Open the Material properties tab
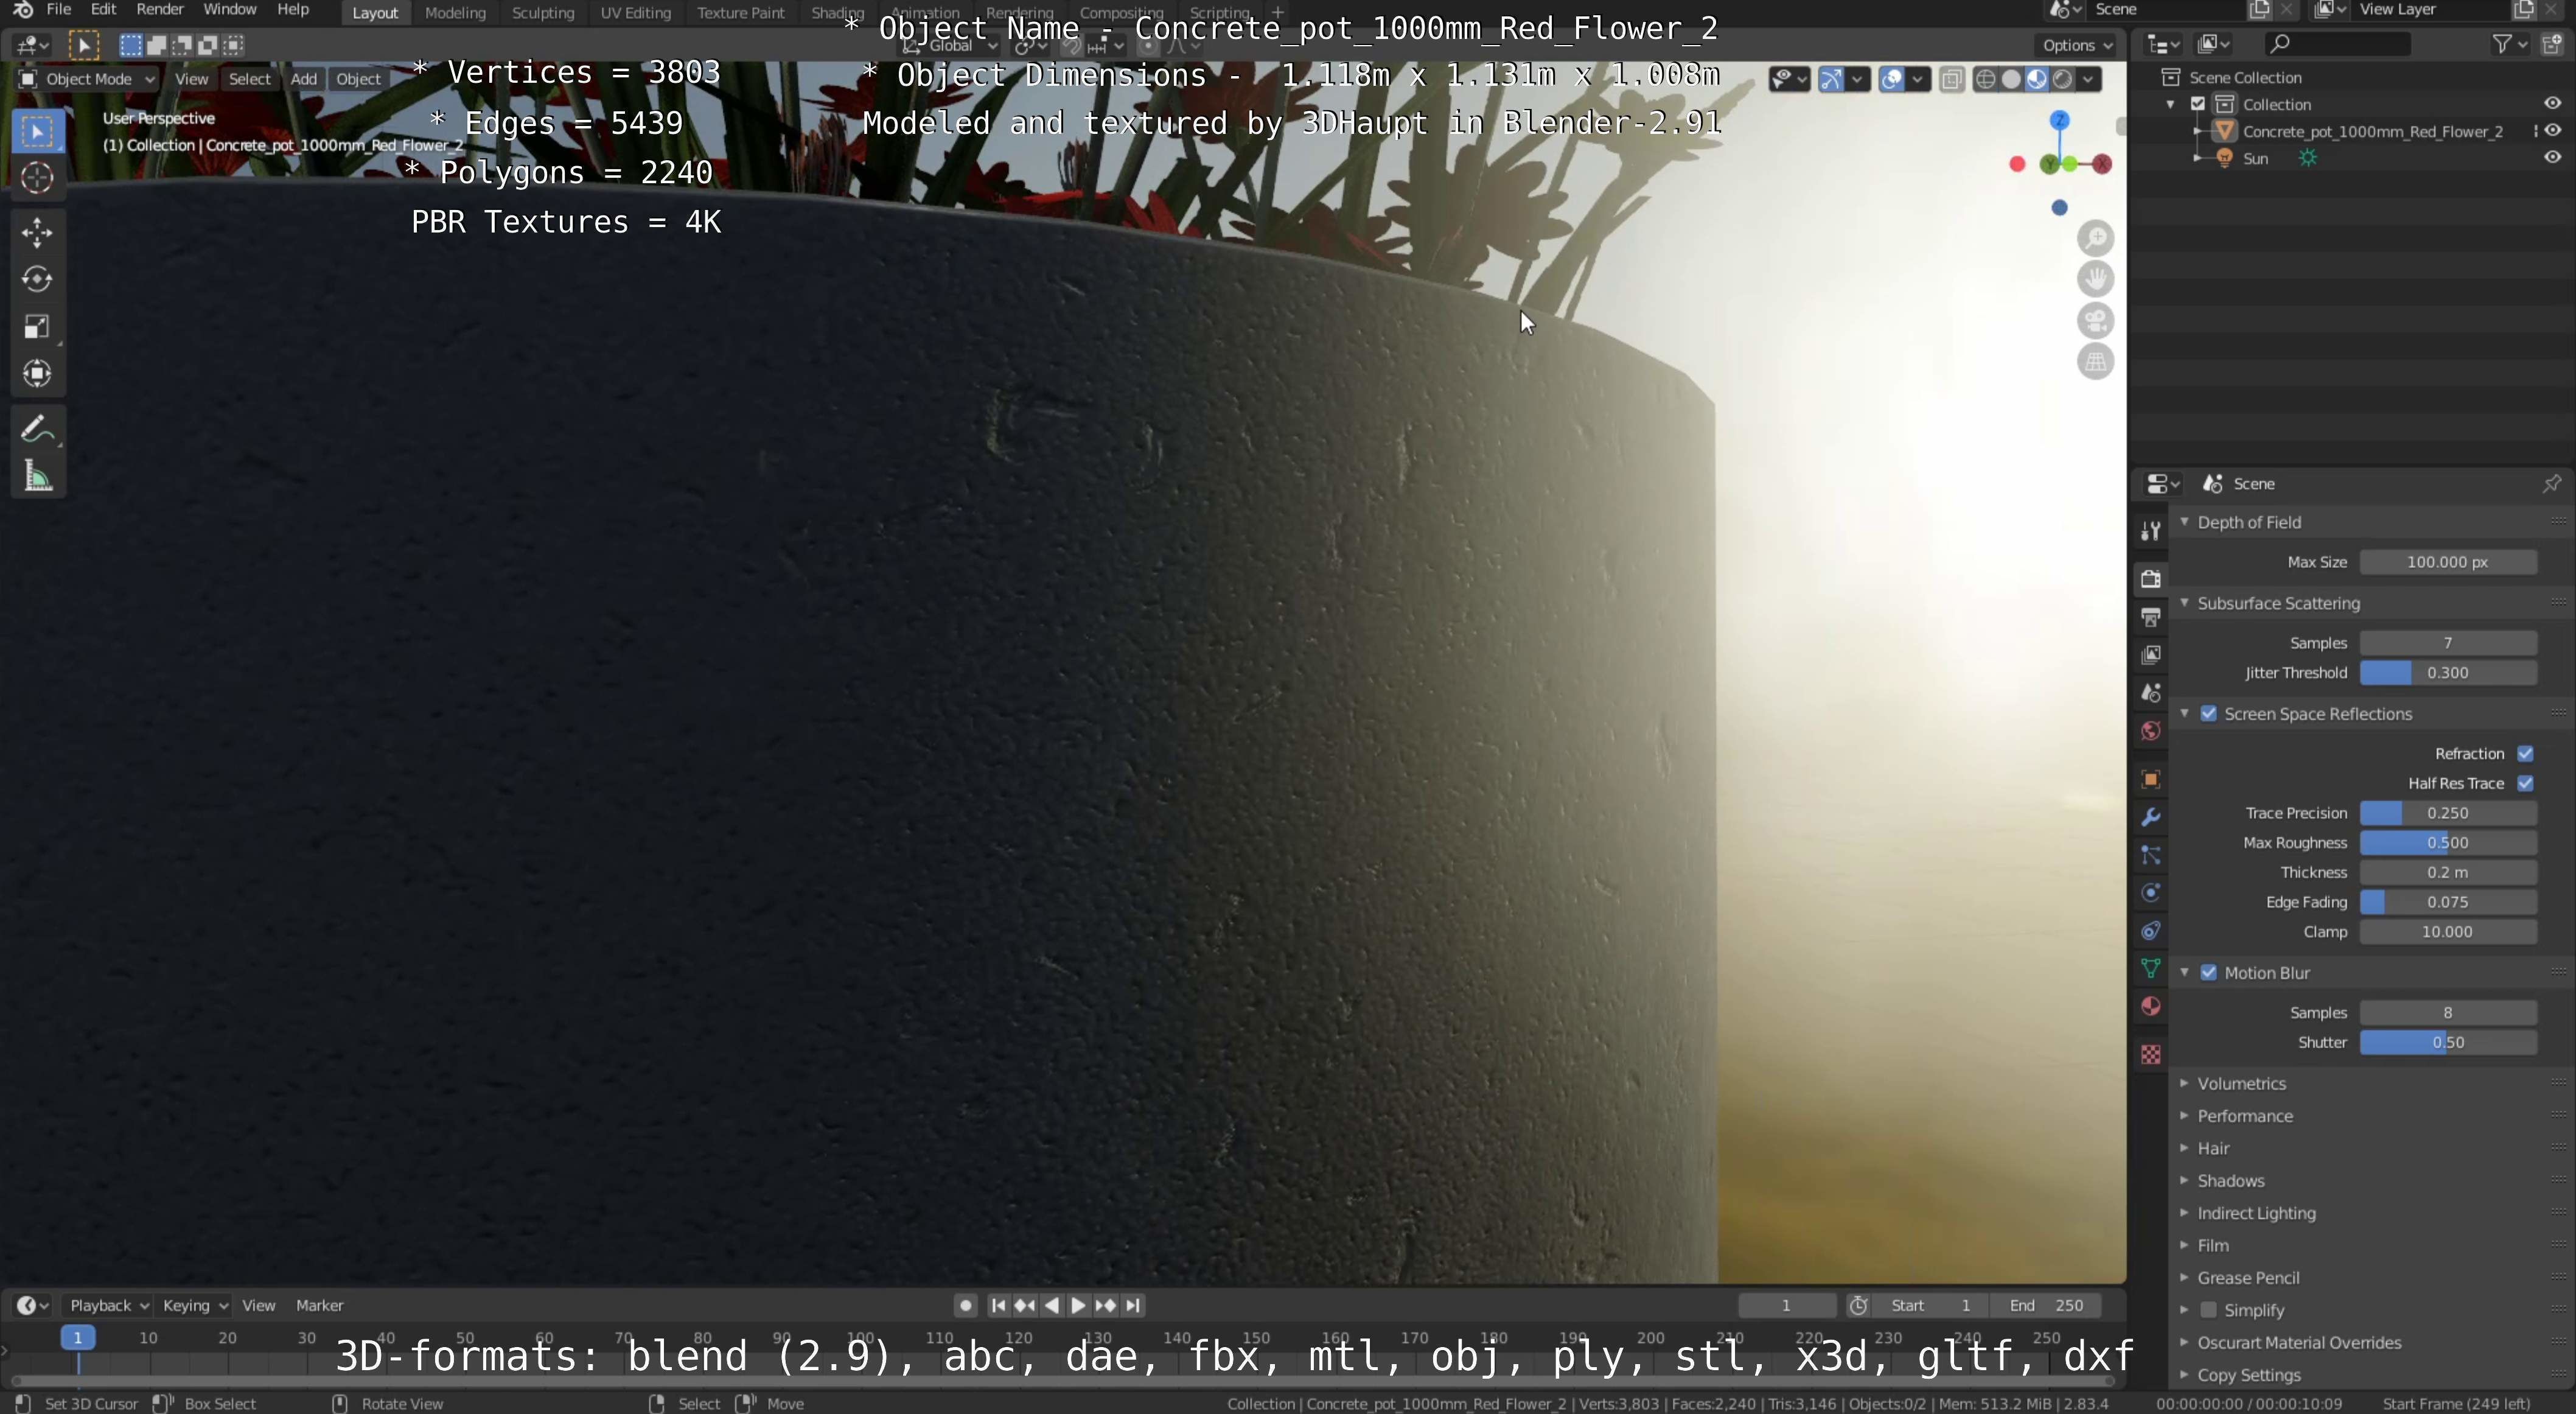2576x1414 pixels. pyautogui.click(x=2150, y=1006)
